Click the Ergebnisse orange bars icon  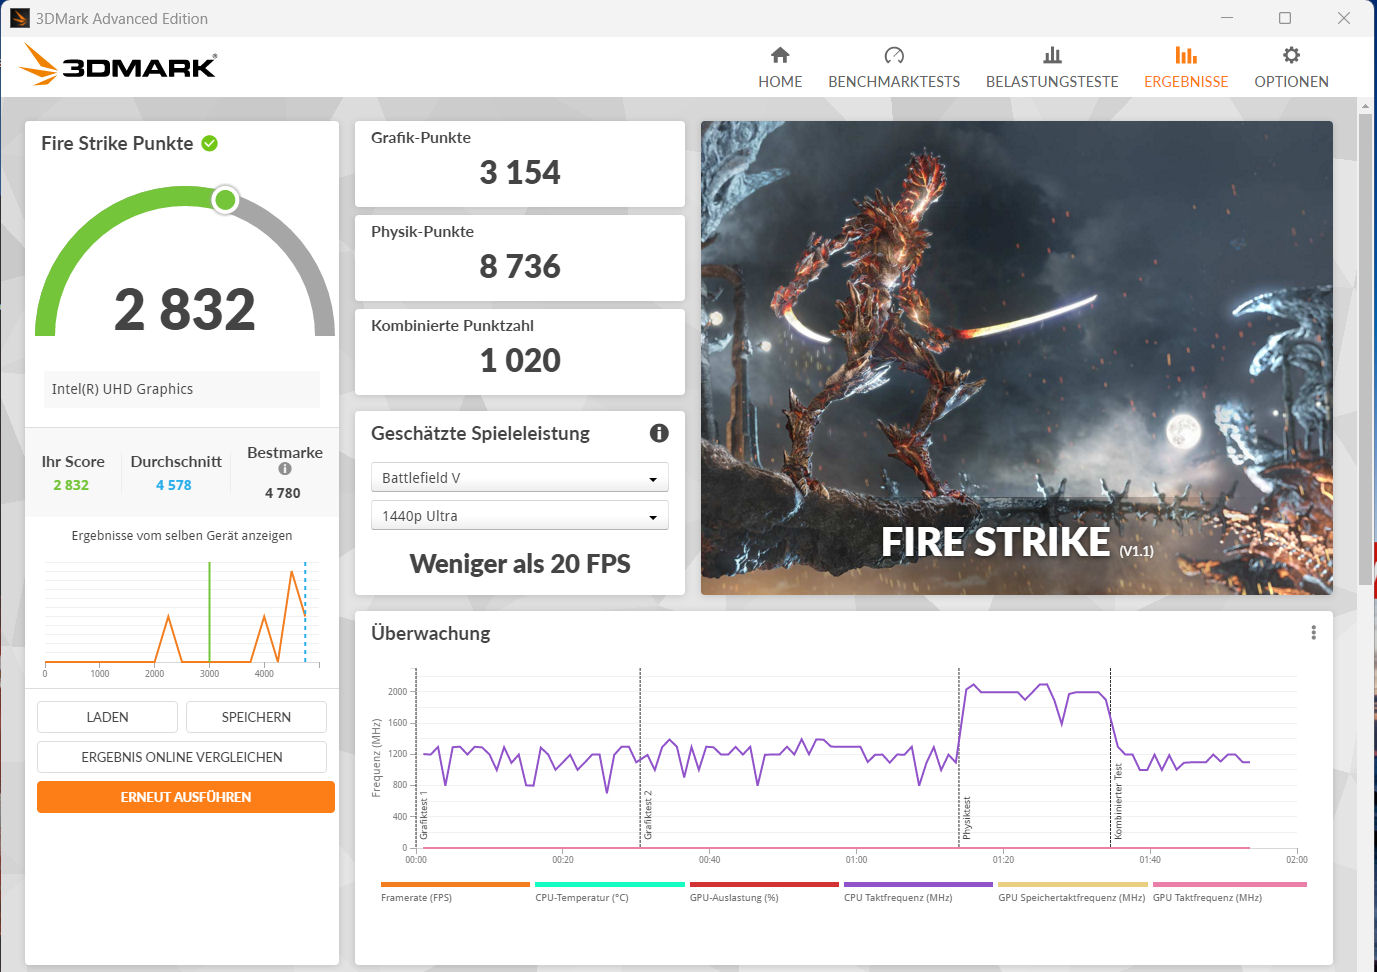[x=1186, y=55]
